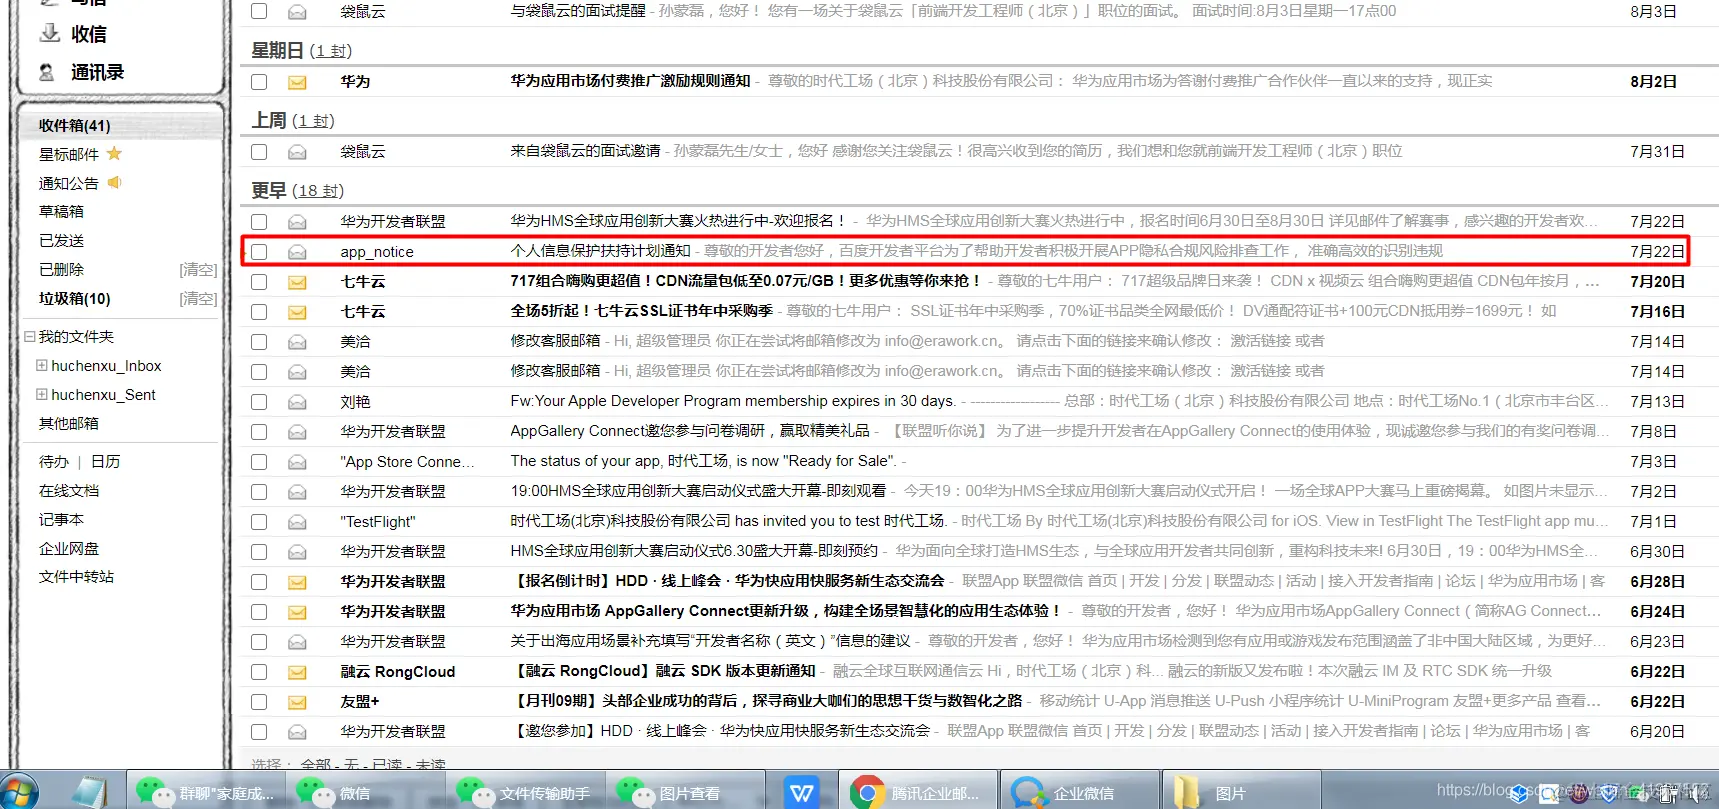Collapse 我的文件夹 tree node
1719x809 pixels.
click(30, 336)
